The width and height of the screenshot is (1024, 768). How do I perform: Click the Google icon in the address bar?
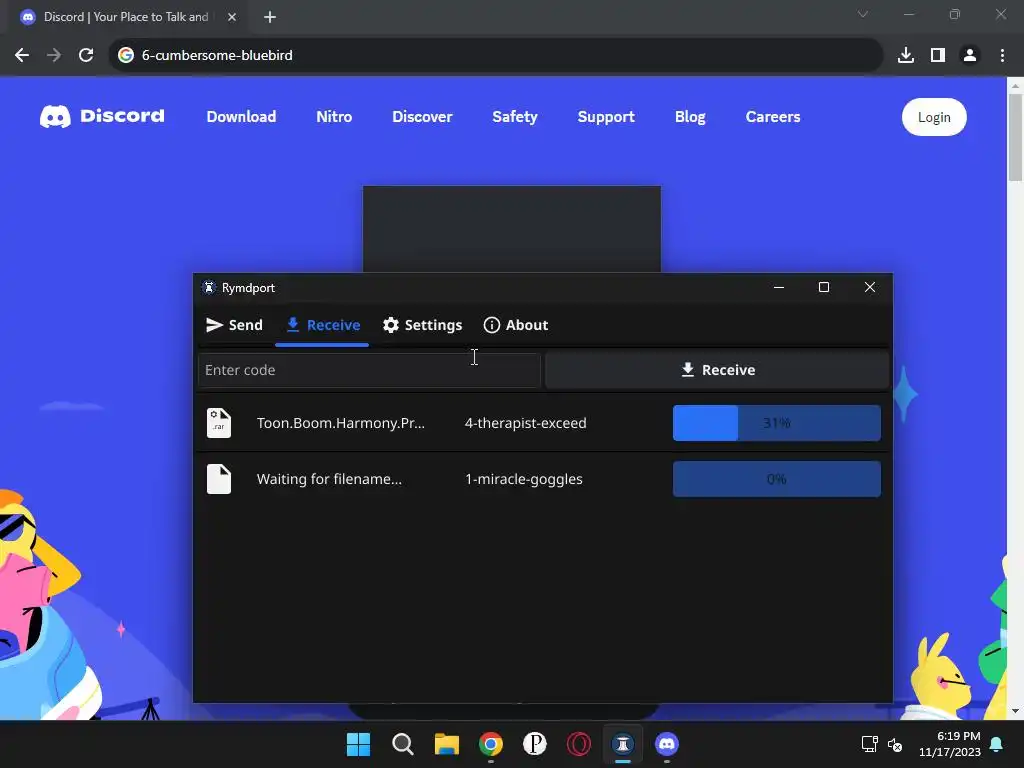point(126,55)
